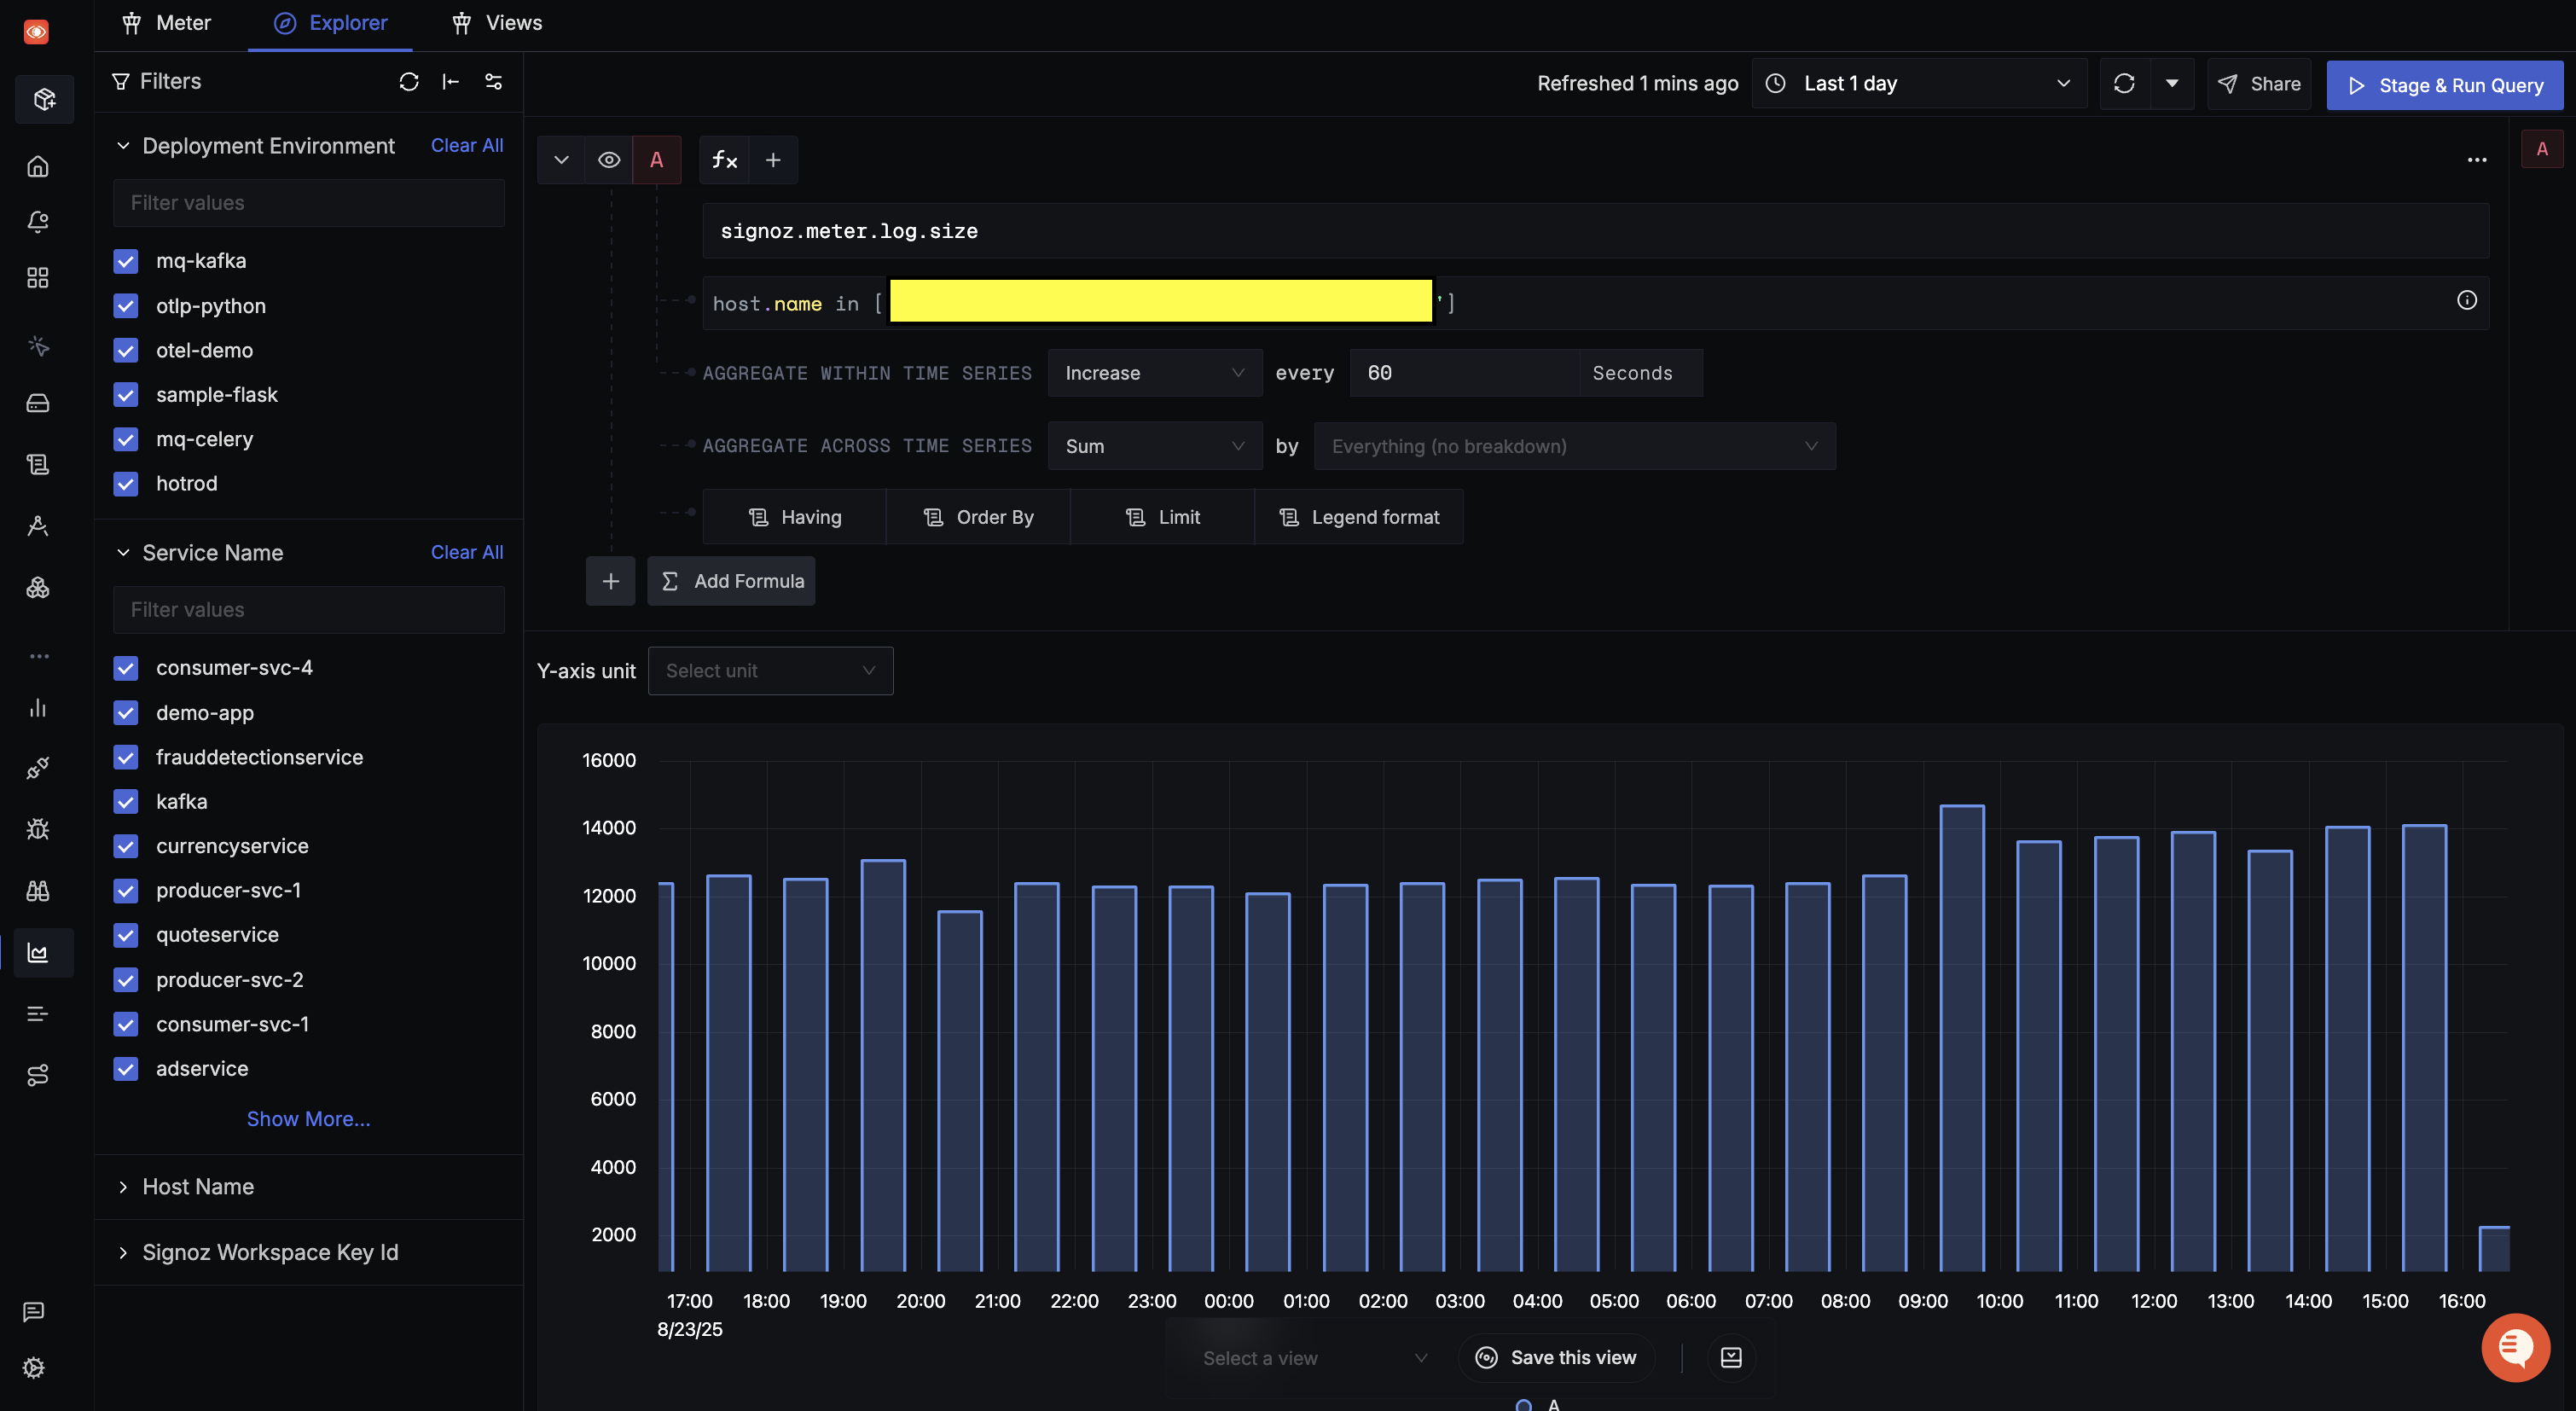Open the Y-axis Select unit dropdown
The width and height of the screenshot is (2576, 1411).
[770, 671]
